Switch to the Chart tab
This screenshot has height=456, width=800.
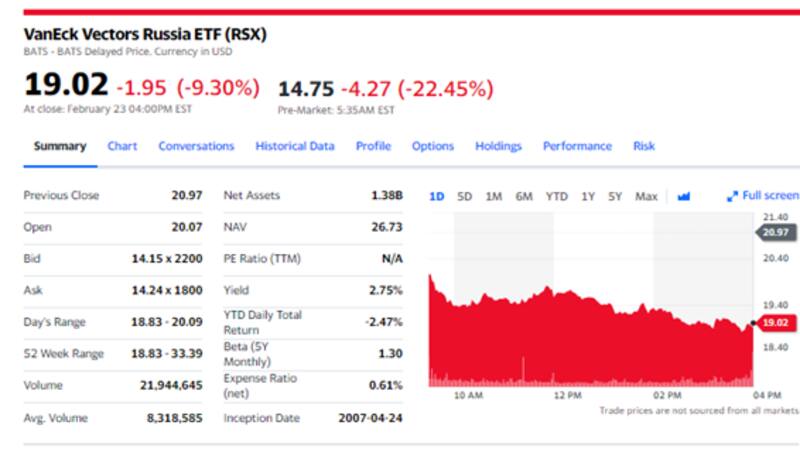(x=122, y=146)
